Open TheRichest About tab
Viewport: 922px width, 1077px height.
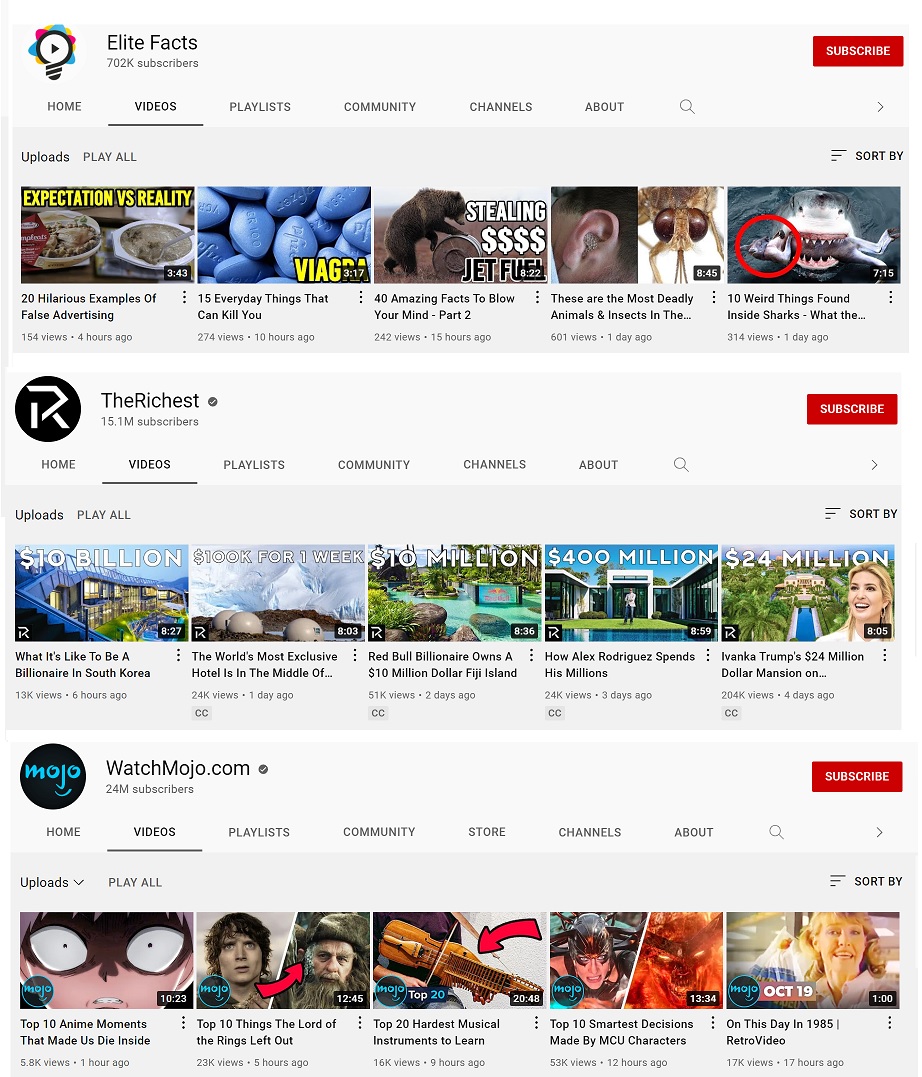598,464
